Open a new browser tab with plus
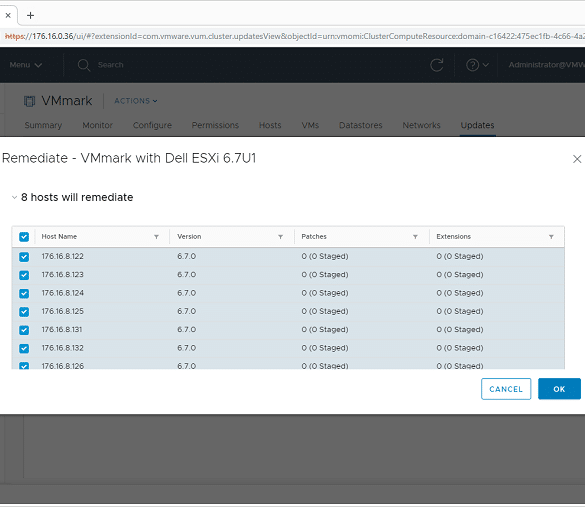The width and height of the screenshot is (585, 507). click(x=31, y=15)
